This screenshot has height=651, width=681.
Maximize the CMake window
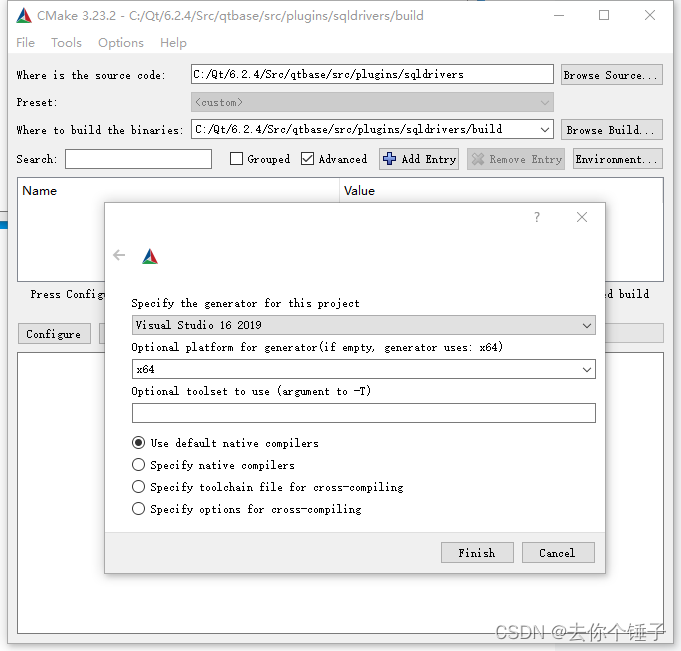pyautogui.click(x=604, y=16)
